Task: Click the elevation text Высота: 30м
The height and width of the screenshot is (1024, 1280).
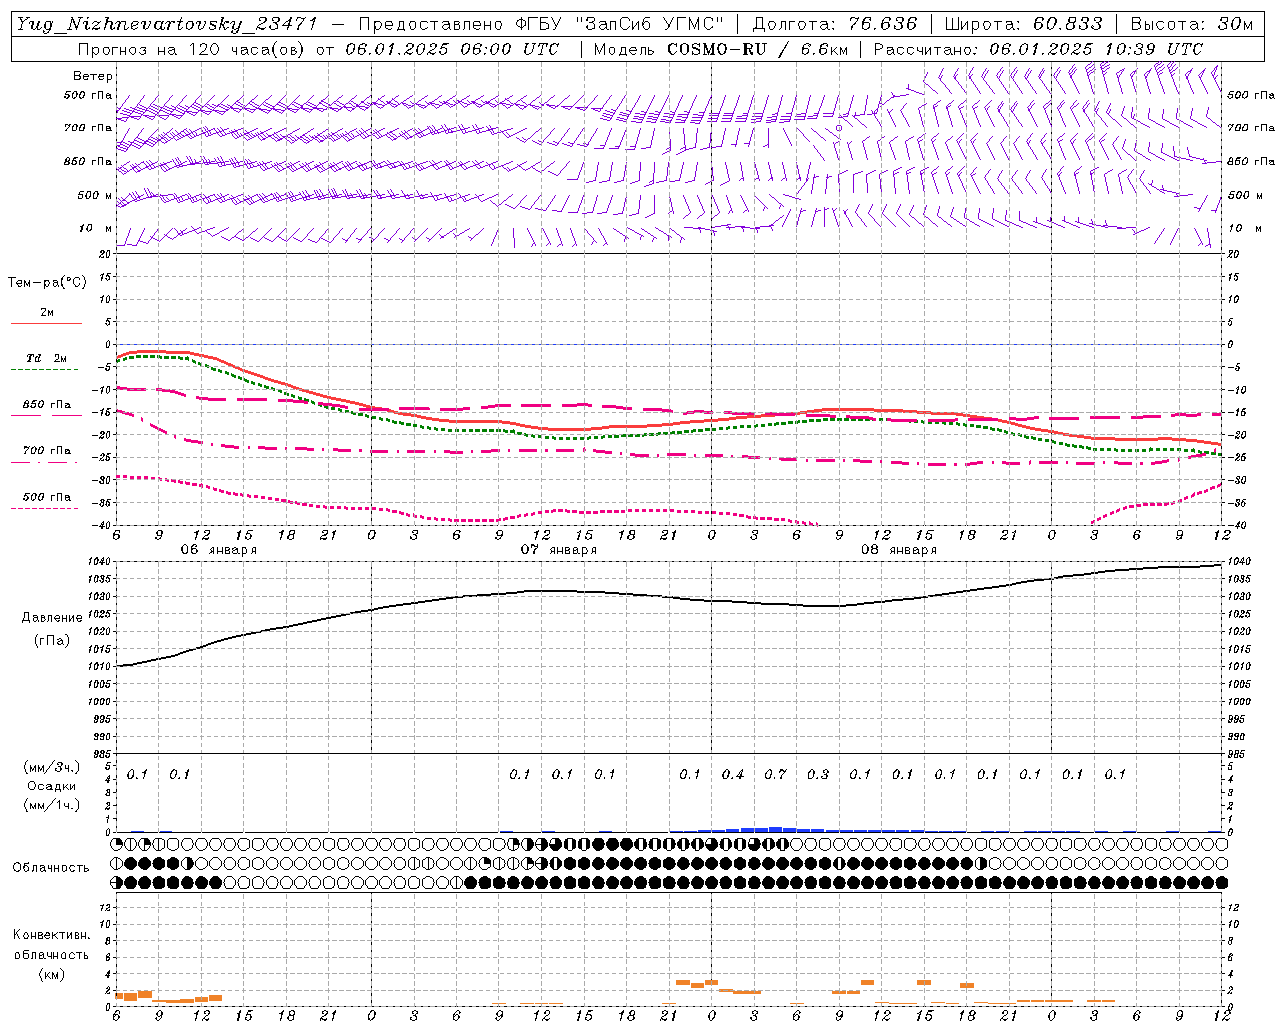Action: pos(1191,24)
